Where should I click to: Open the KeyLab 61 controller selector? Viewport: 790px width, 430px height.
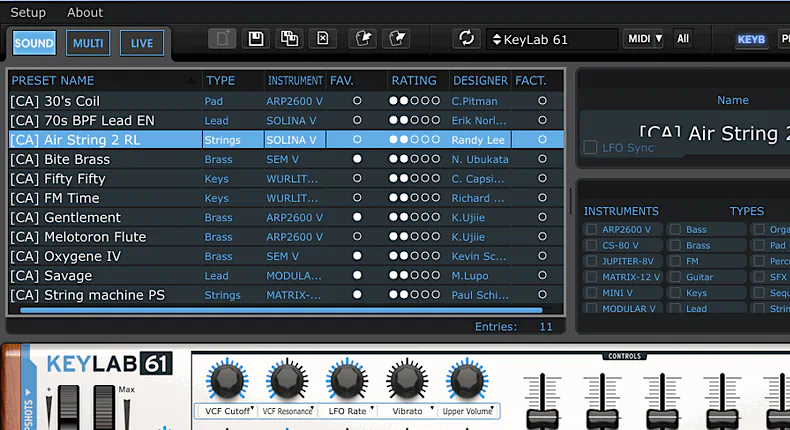pyautogui.click(x=552, y=39)
